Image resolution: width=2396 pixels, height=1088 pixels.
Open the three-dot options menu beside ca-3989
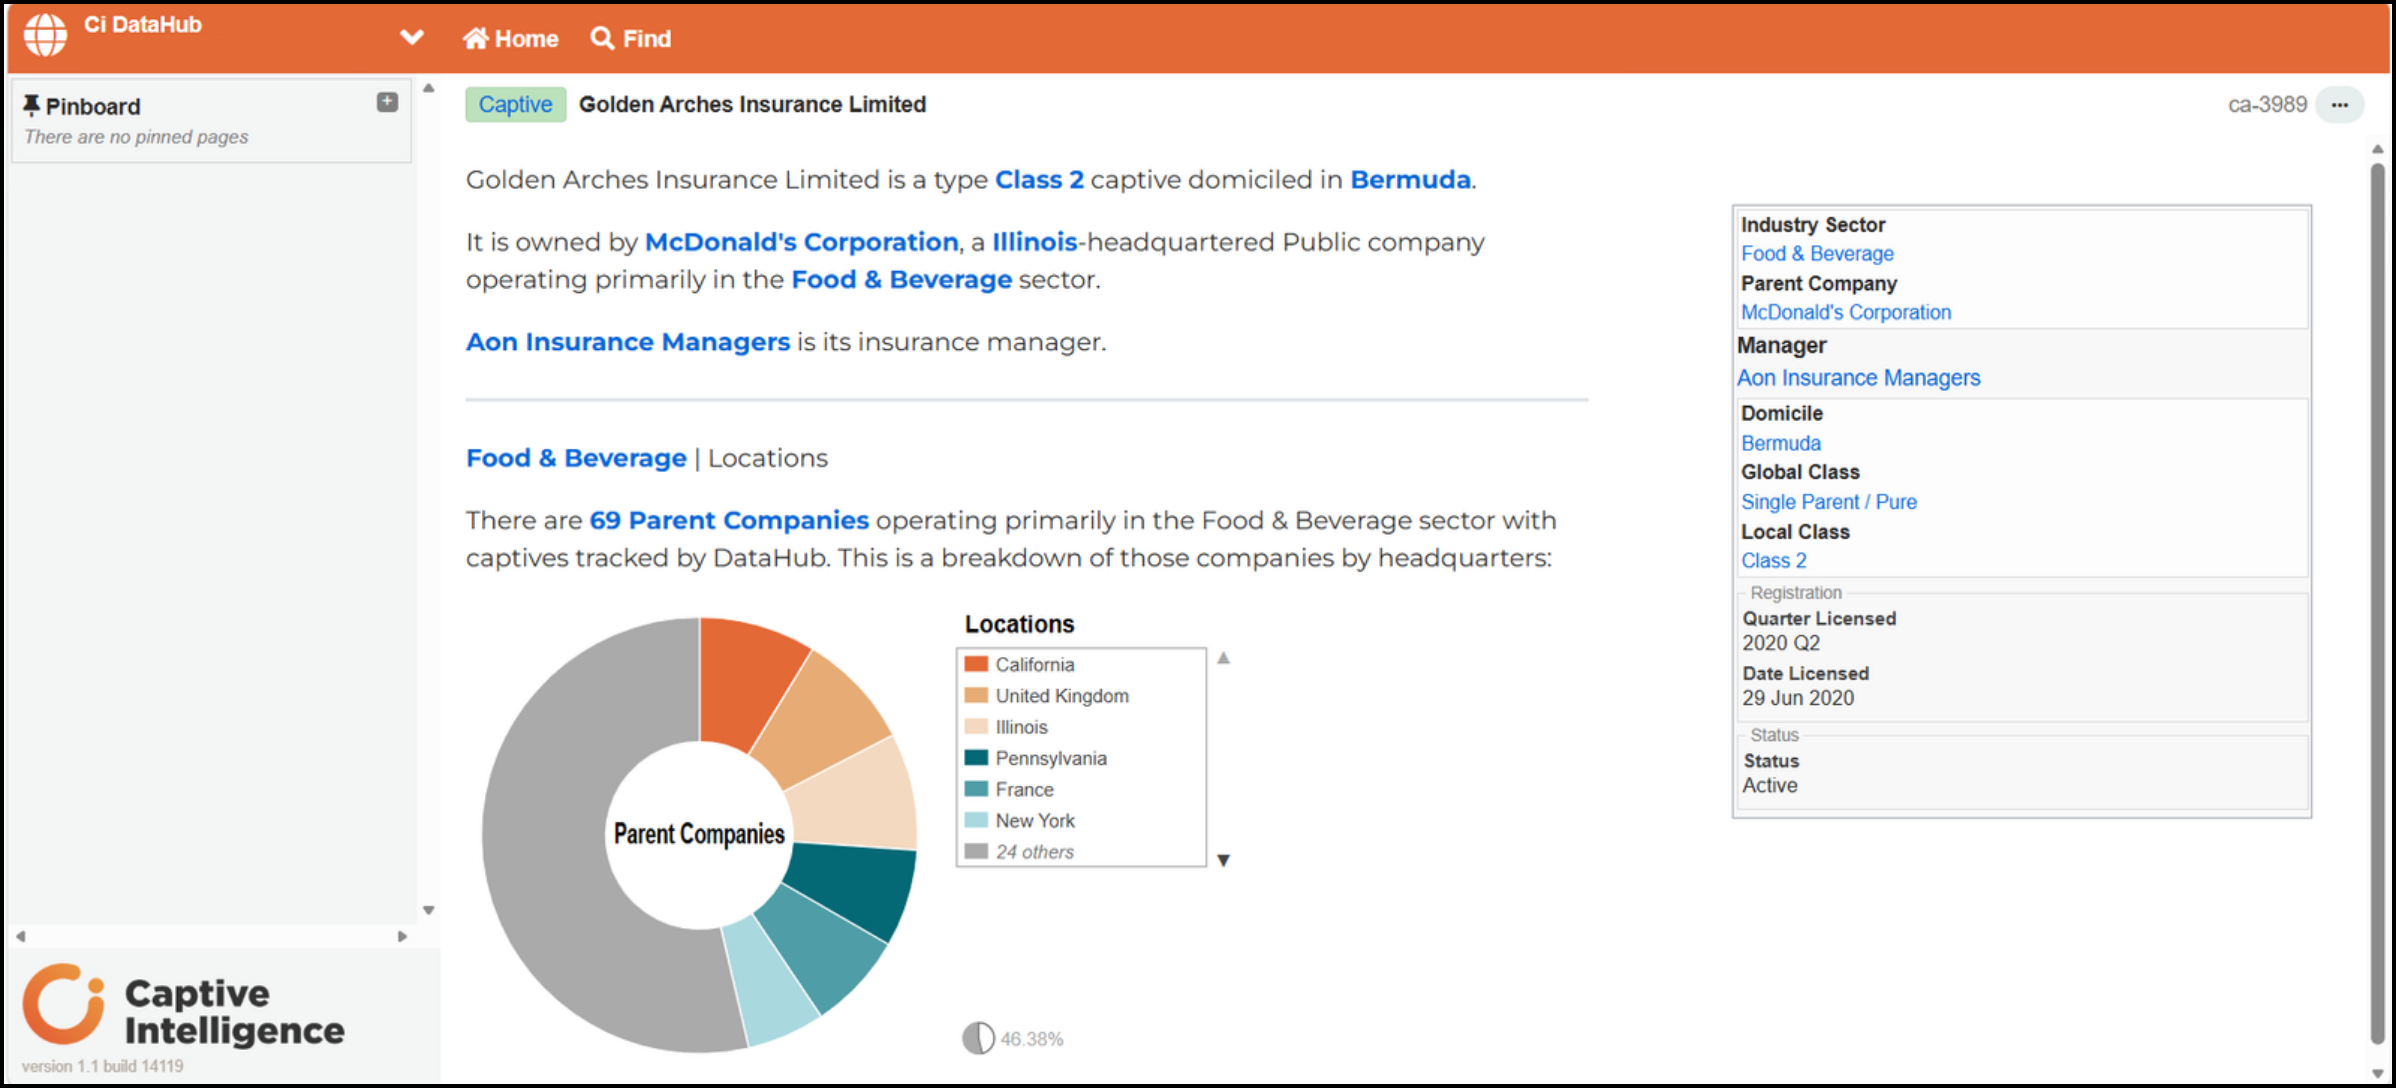click(x=2339, y=104)
